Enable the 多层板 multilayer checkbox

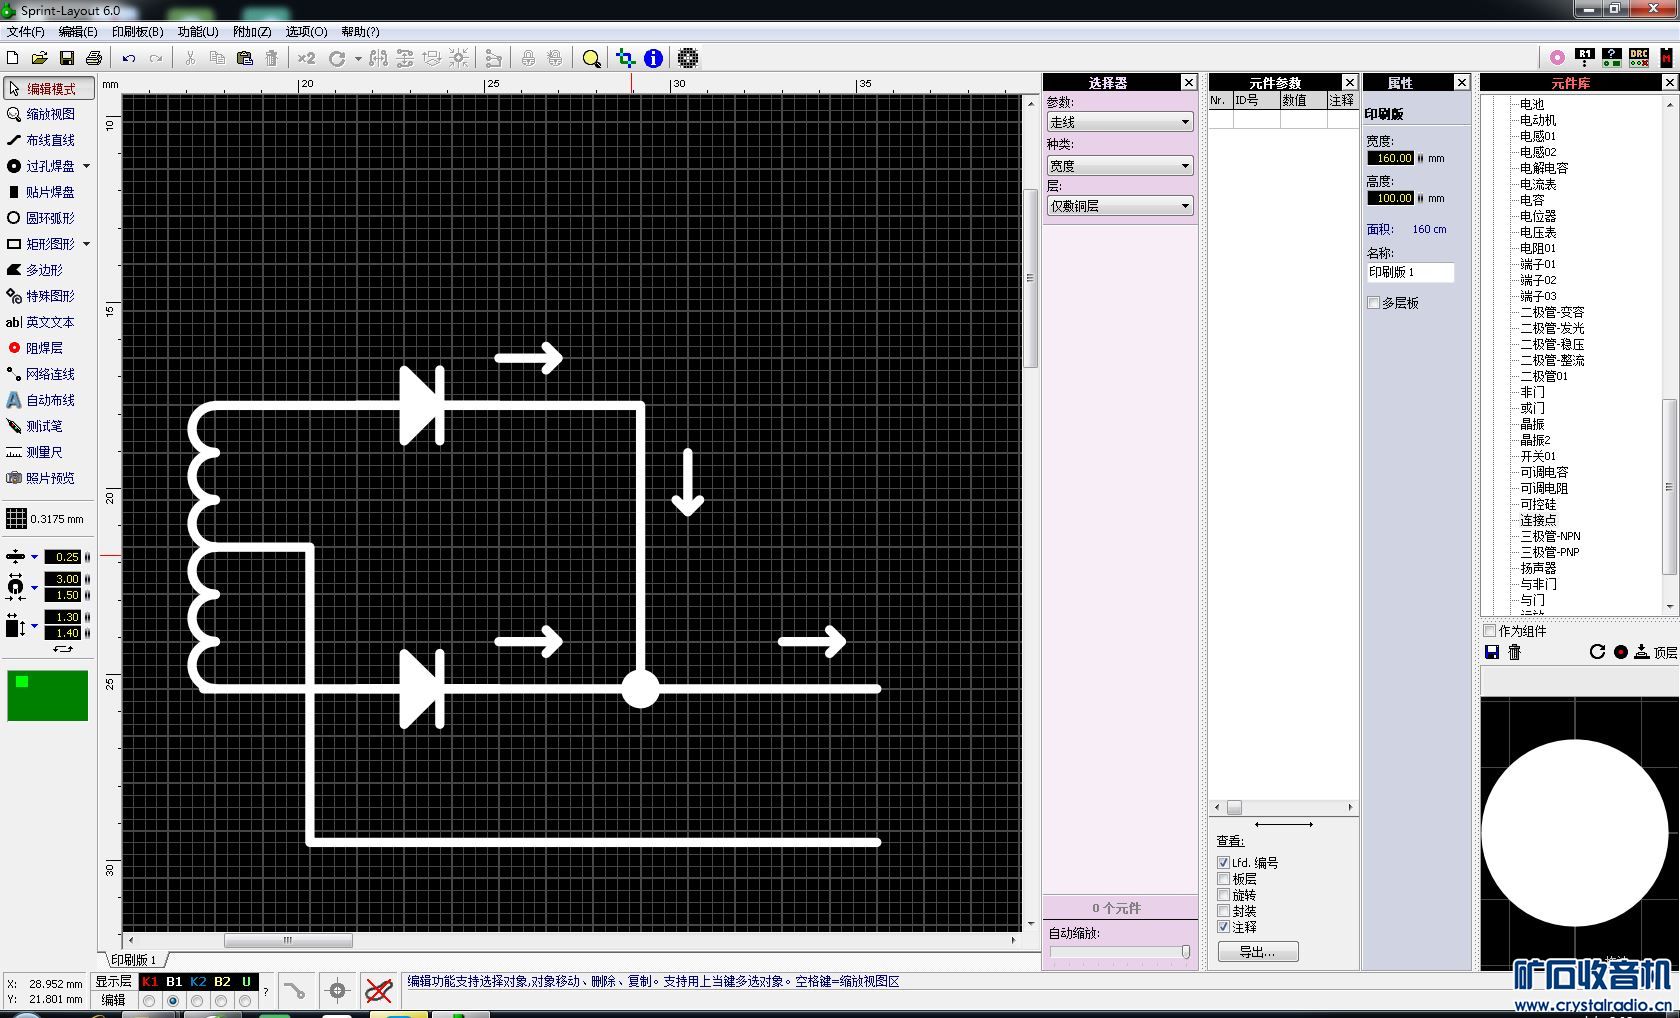(1374, 303)
